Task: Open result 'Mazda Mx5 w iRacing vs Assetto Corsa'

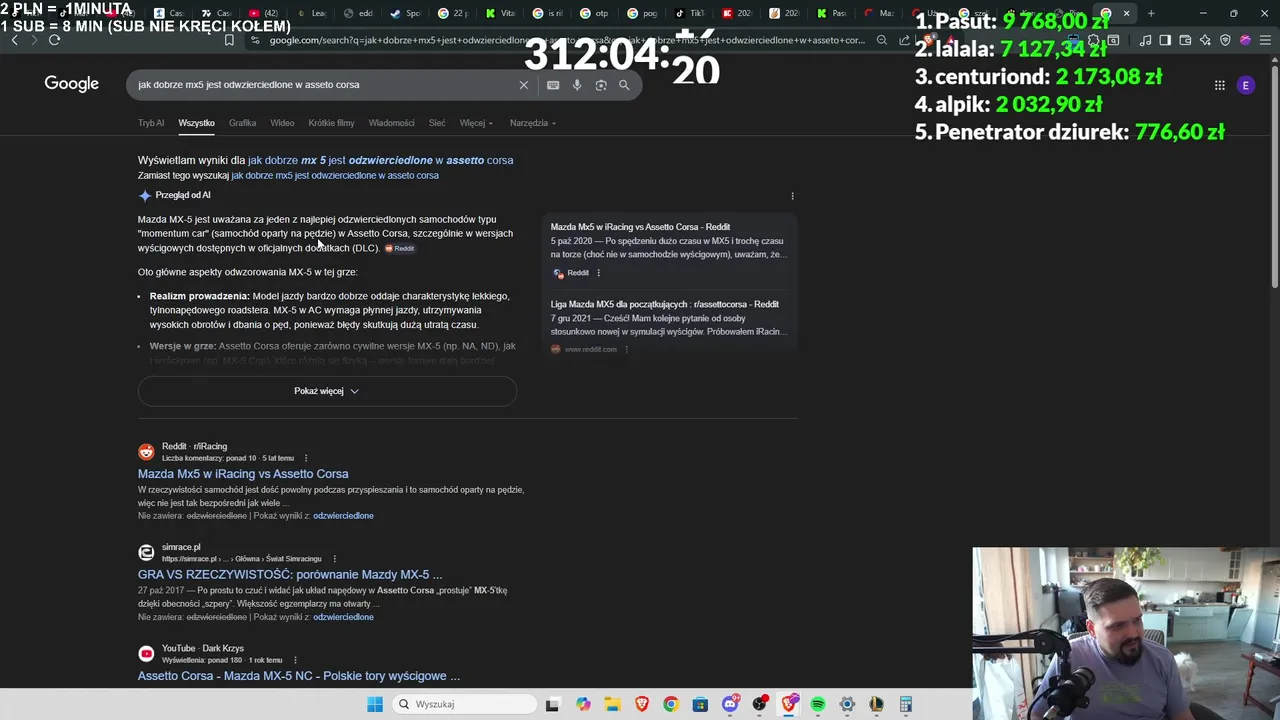Action: pyautogui.click(x=243, y=474)
